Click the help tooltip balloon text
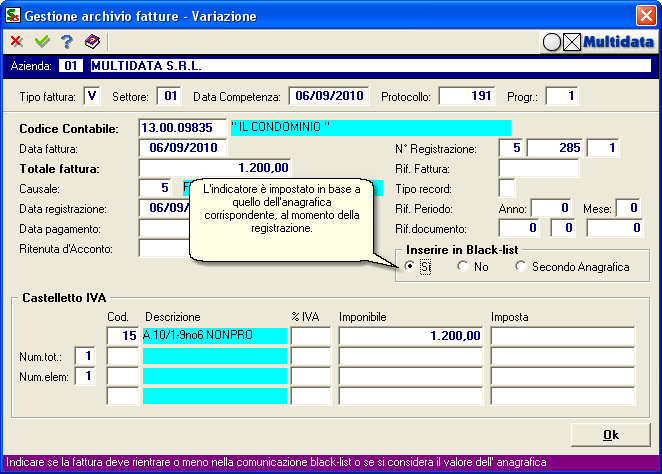The image size is (662, 474). [282, 209]
